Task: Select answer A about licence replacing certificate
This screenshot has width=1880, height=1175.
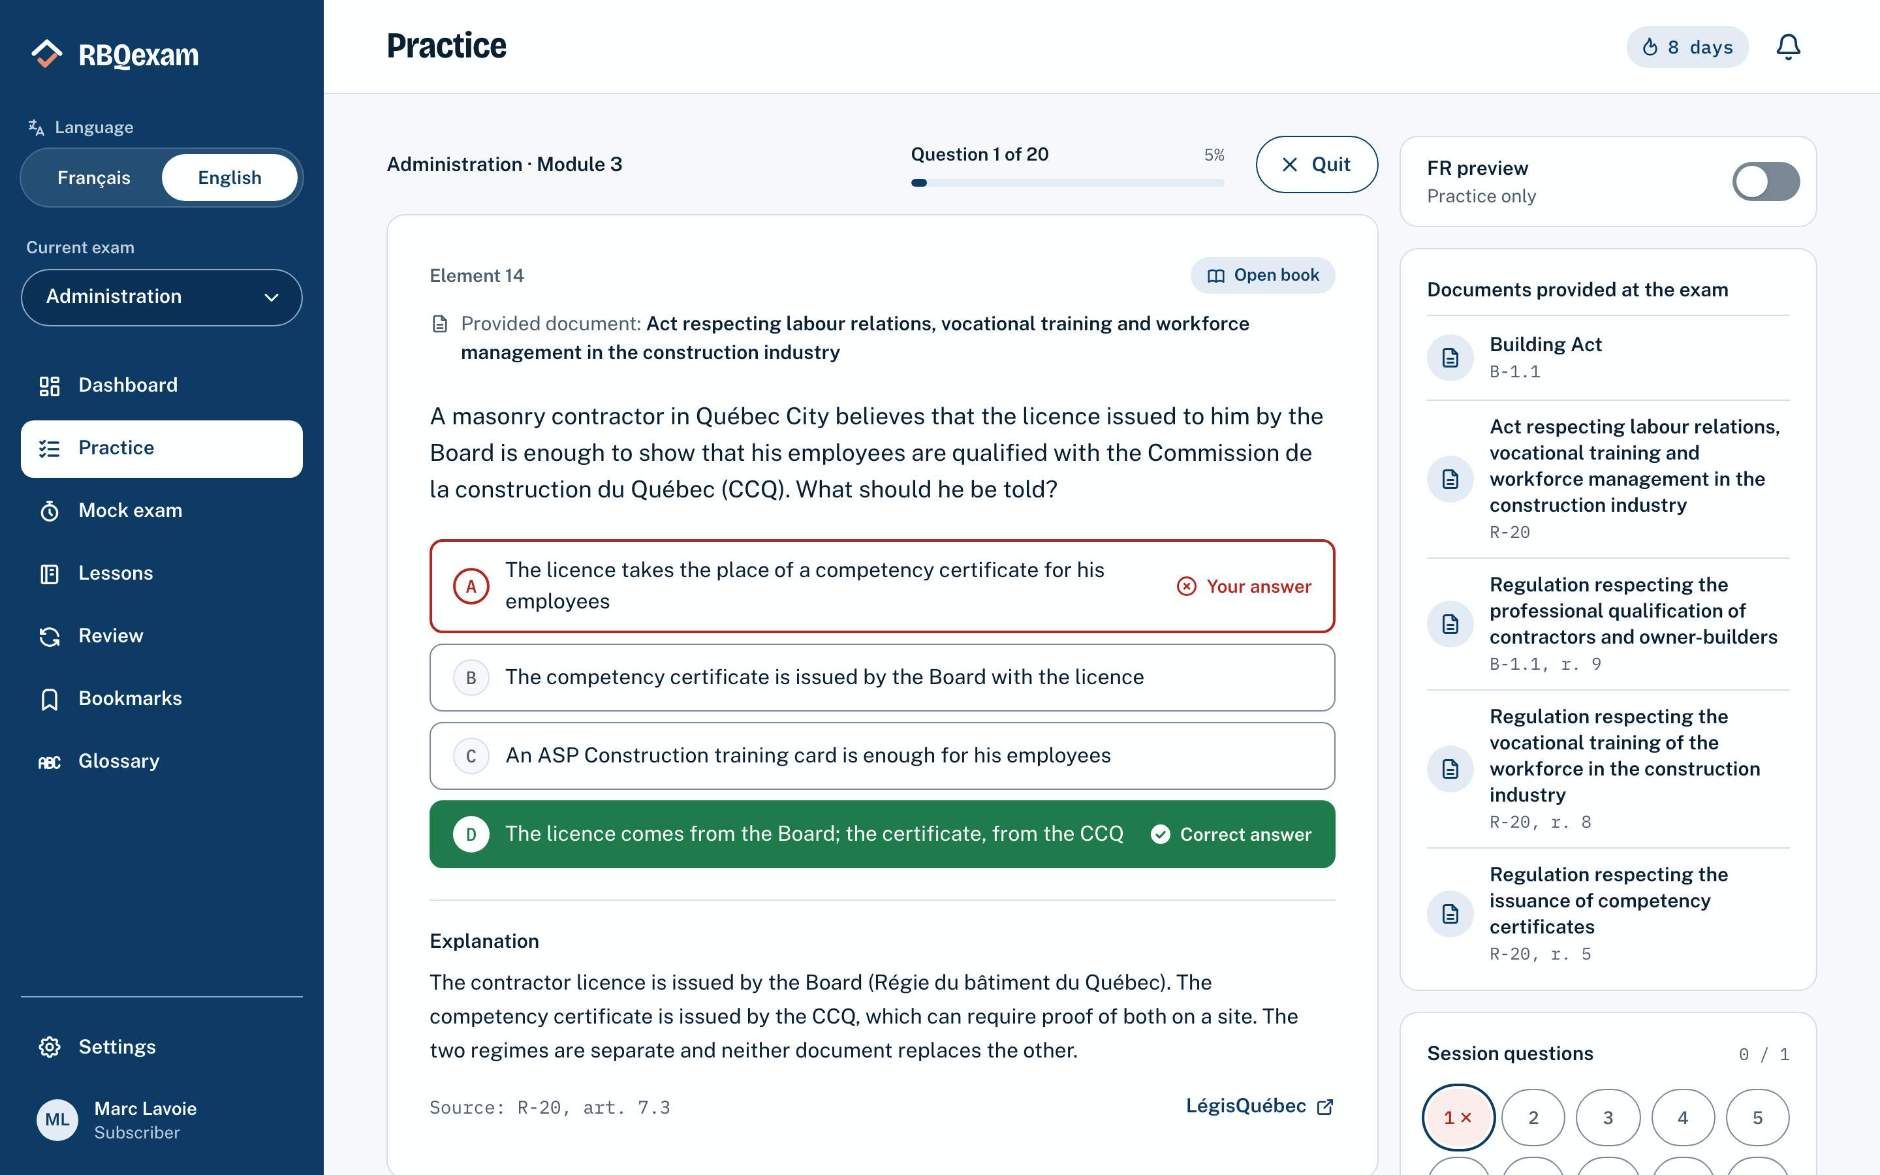Action: point(882,586)
